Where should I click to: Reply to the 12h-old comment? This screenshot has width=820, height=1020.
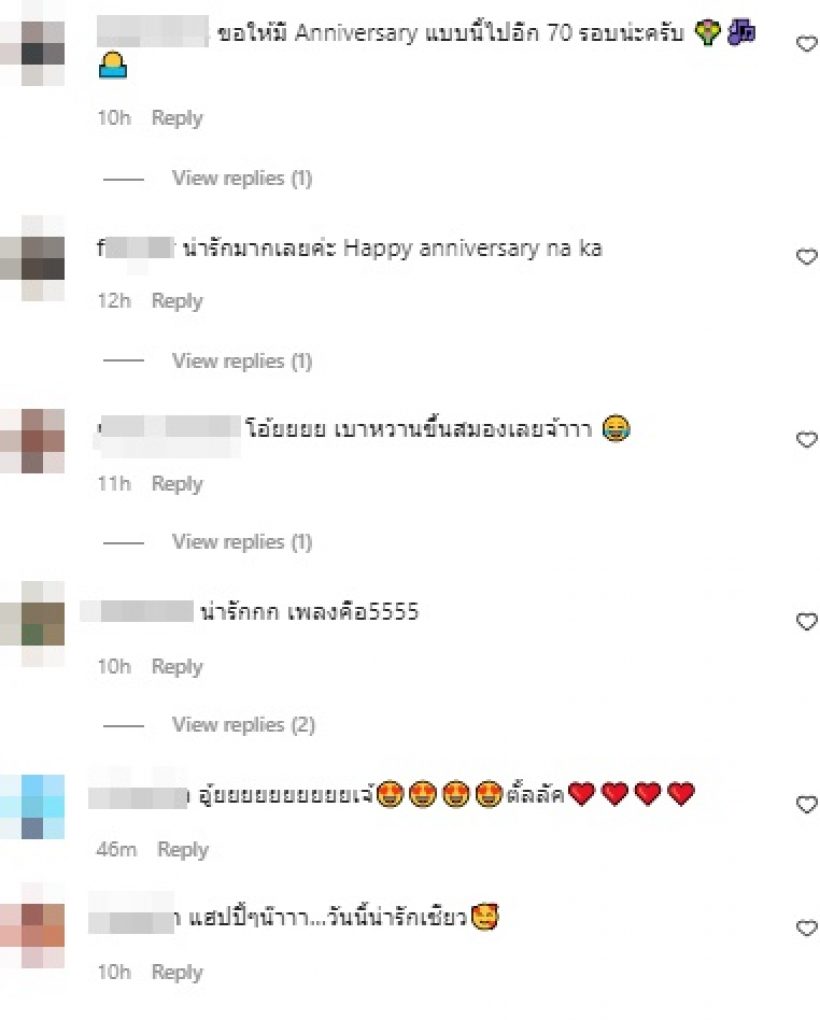point(177,301)
